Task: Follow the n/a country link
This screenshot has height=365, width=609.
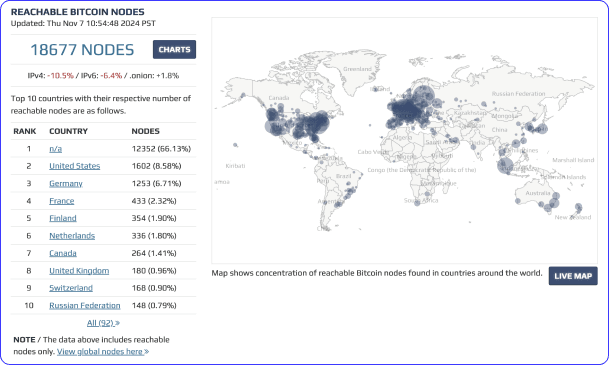Action: (x=56, y=149)
